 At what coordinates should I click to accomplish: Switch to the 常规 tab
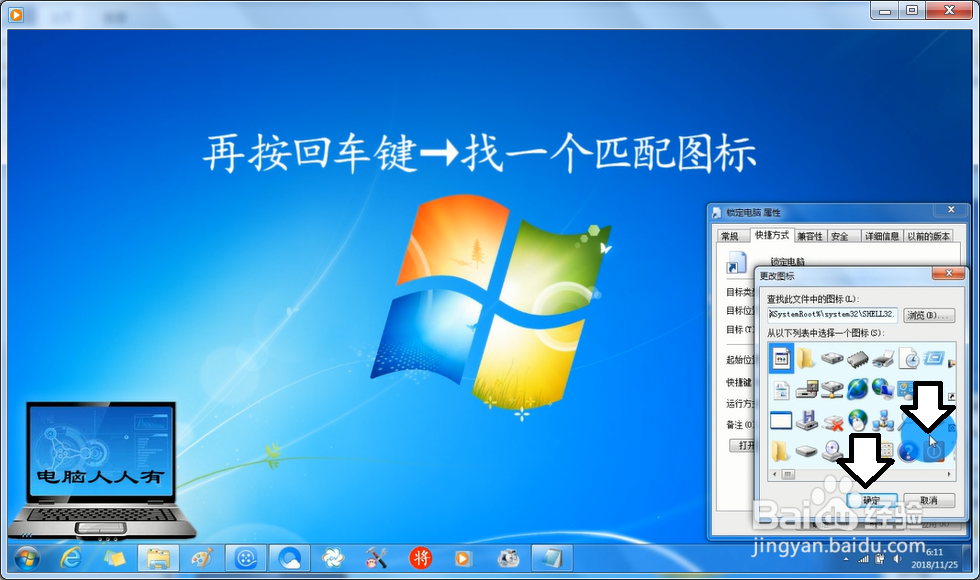click(729, 236)
